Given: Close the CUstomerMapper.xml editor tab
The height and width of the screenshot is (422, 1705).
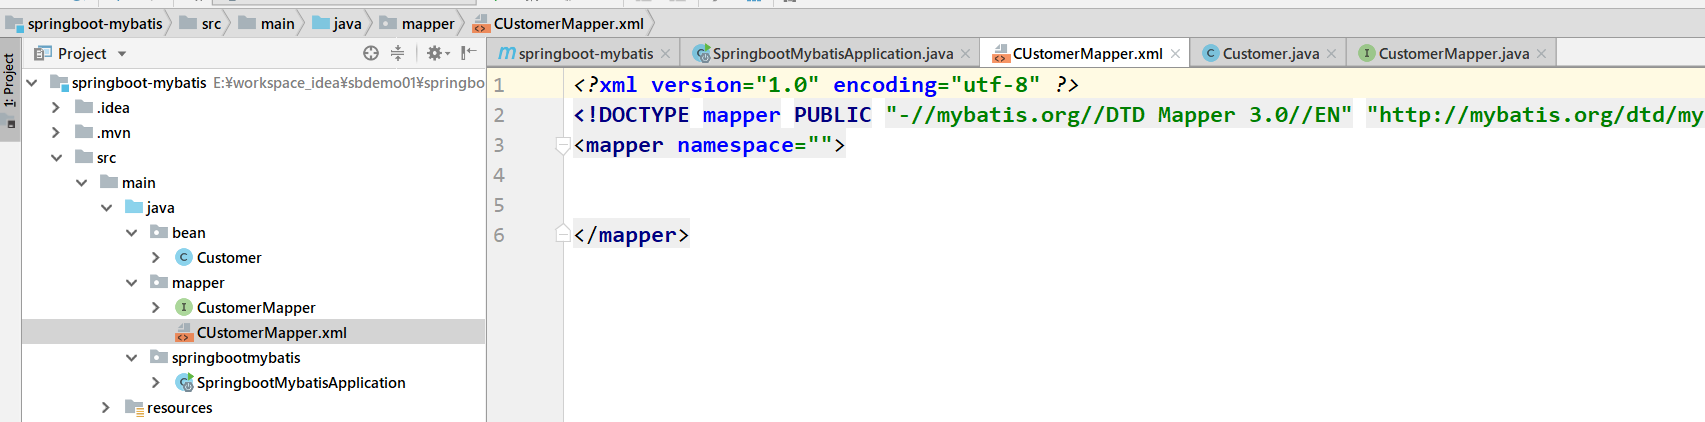Looking at the screenshot, I should (x=1175, y=54).
